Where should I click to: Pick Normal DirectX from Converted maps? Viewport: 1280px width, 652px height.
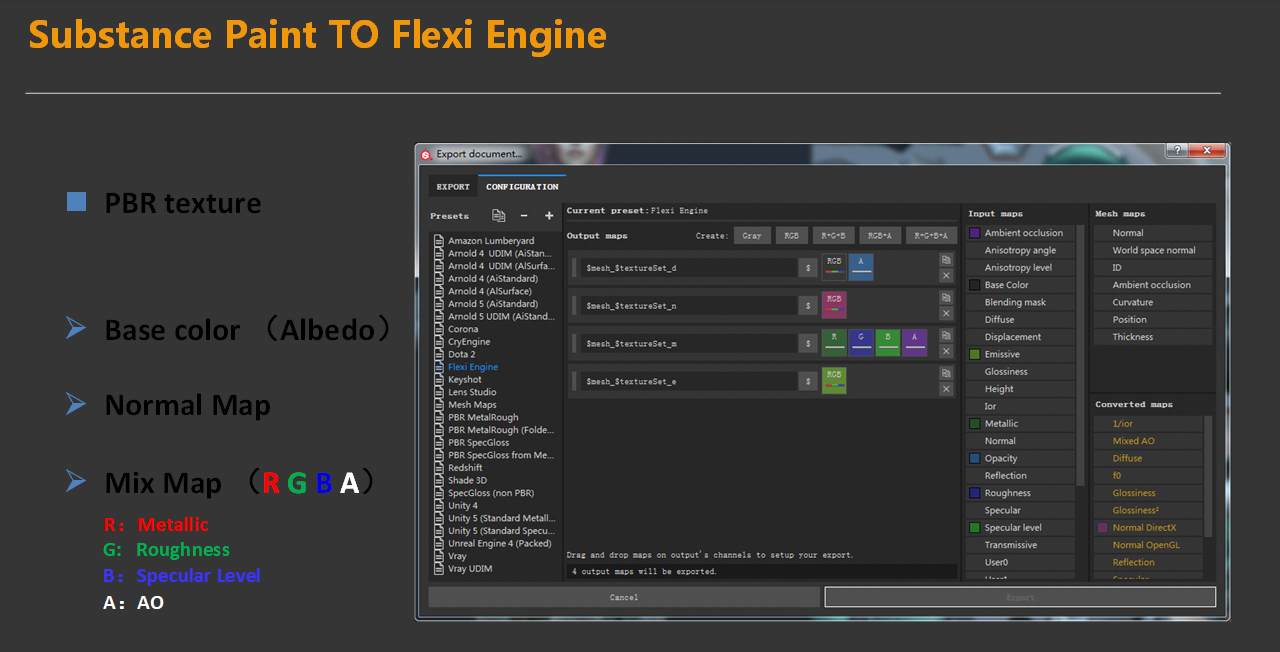click(x=1144, y=528)
